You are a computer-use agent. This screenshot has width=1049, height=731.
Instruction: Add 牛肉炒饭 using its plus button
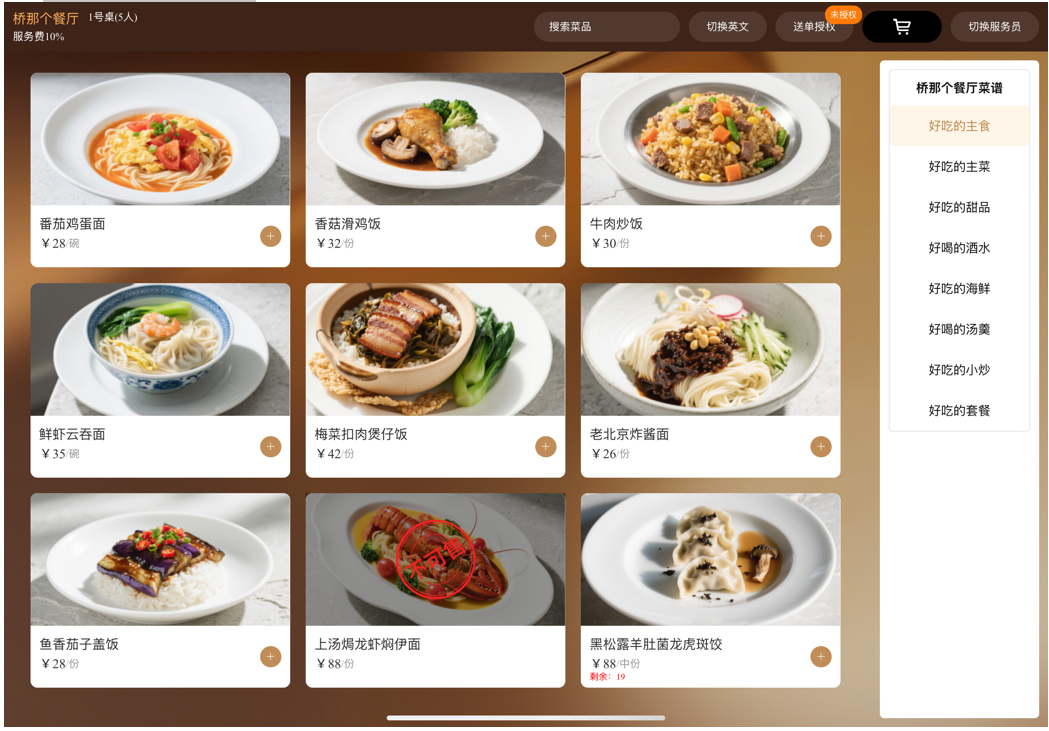click(821, 236)
